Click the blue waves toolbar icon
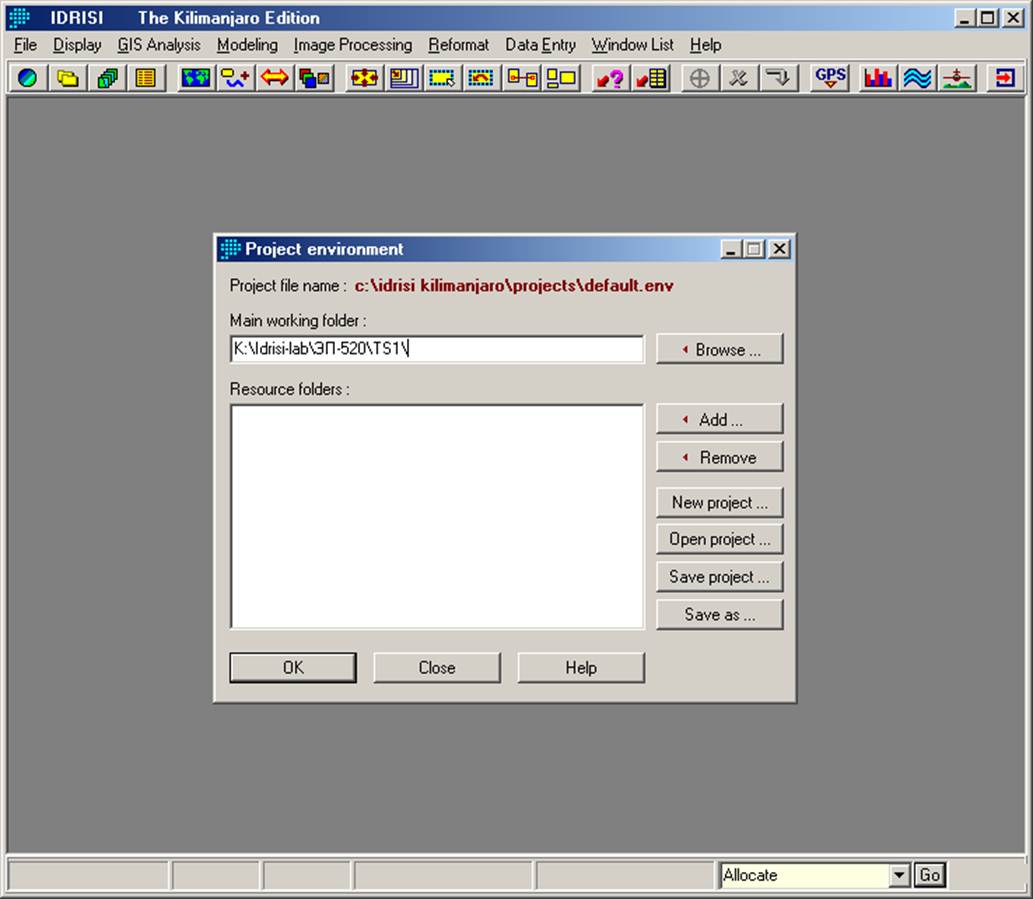 click(917, 78)
